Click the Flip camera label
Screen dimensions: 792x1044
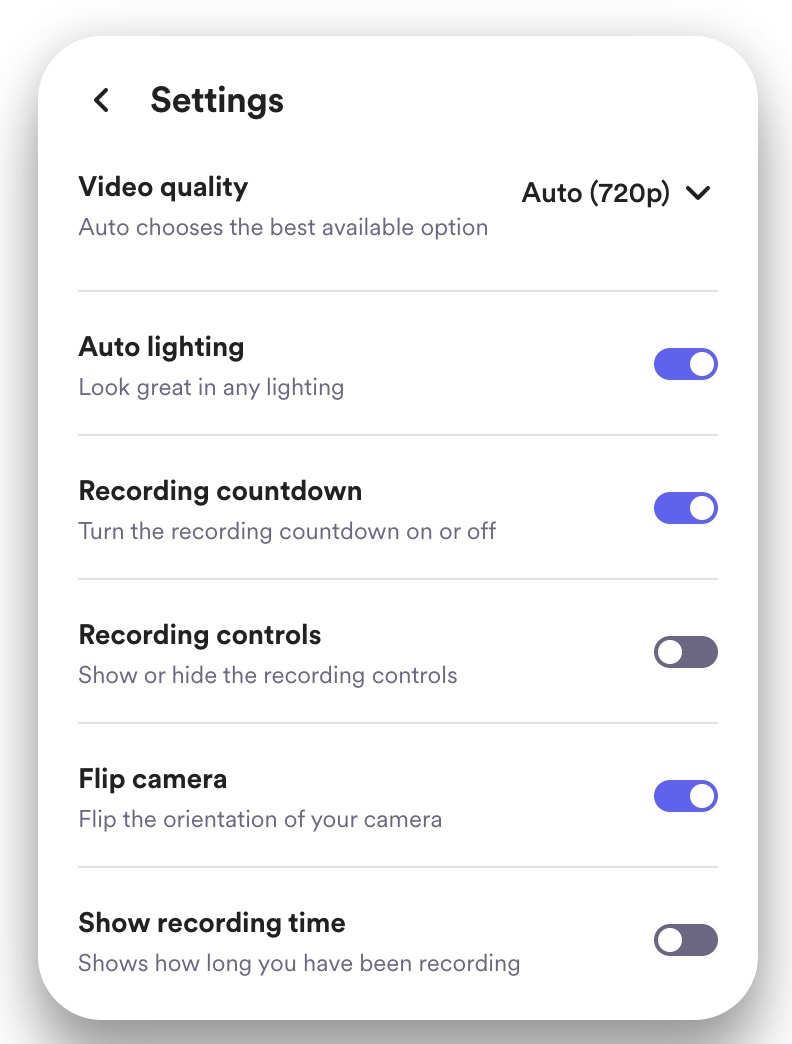tap(153, 779)
